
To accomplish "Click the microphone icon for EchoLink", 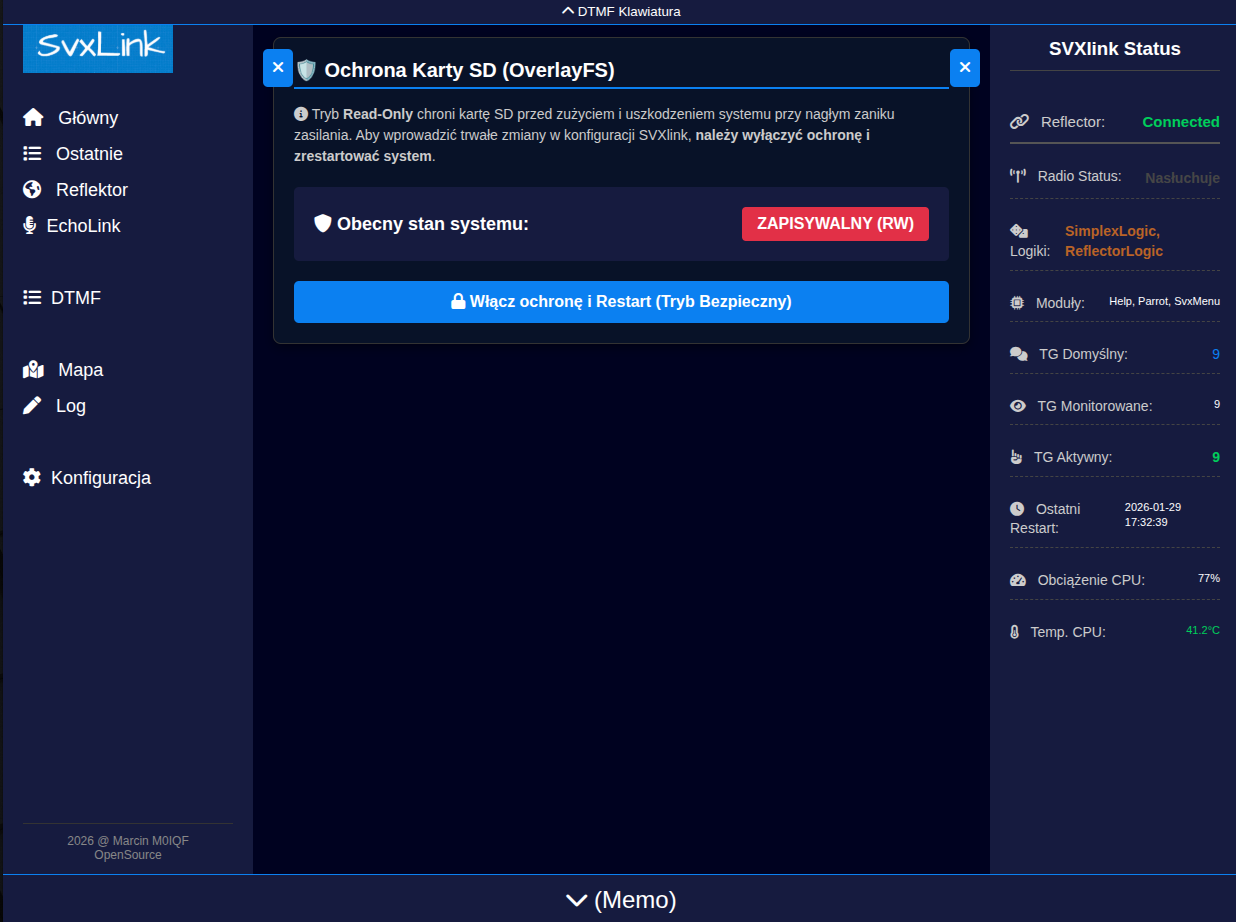I will click(30, 226).
